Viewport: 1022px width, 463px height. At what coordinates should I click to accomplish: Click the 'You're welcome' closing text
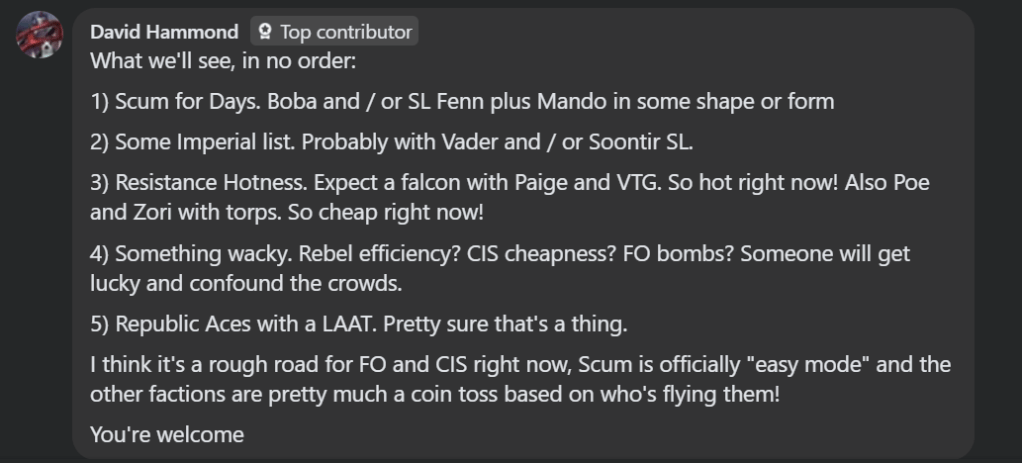click(167, 434)
